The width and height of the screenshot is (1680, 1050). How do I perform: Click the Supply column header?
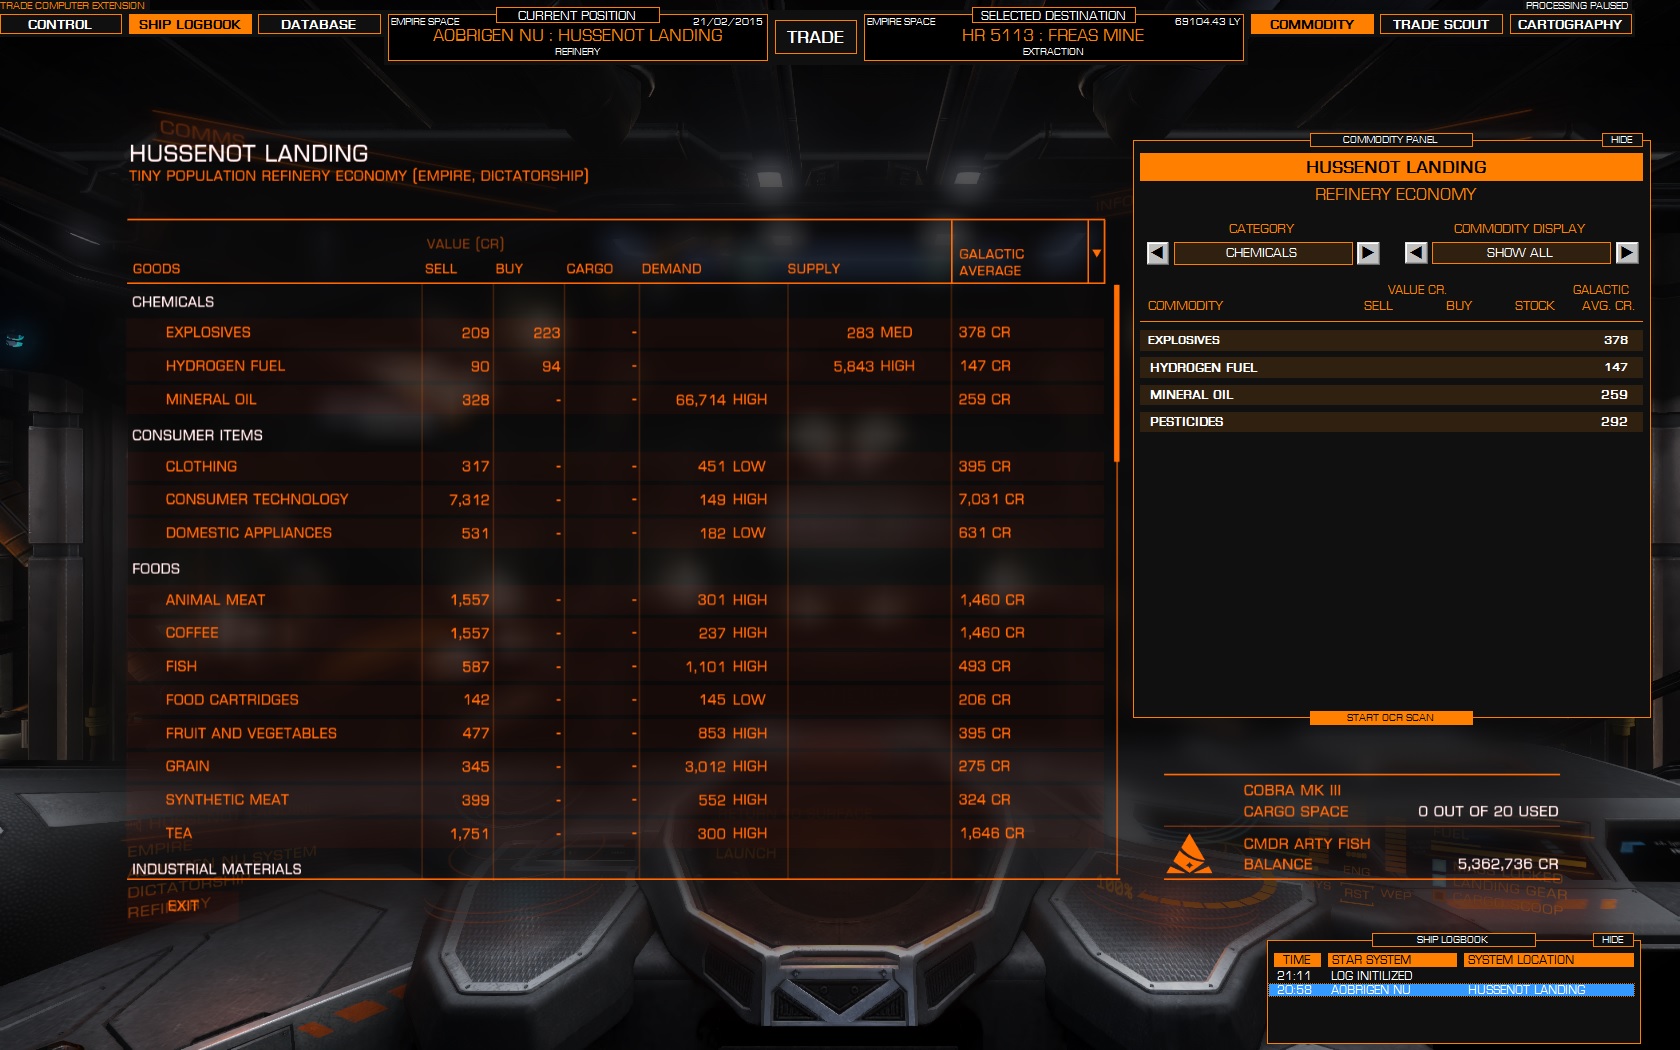[x=814, y=269]
